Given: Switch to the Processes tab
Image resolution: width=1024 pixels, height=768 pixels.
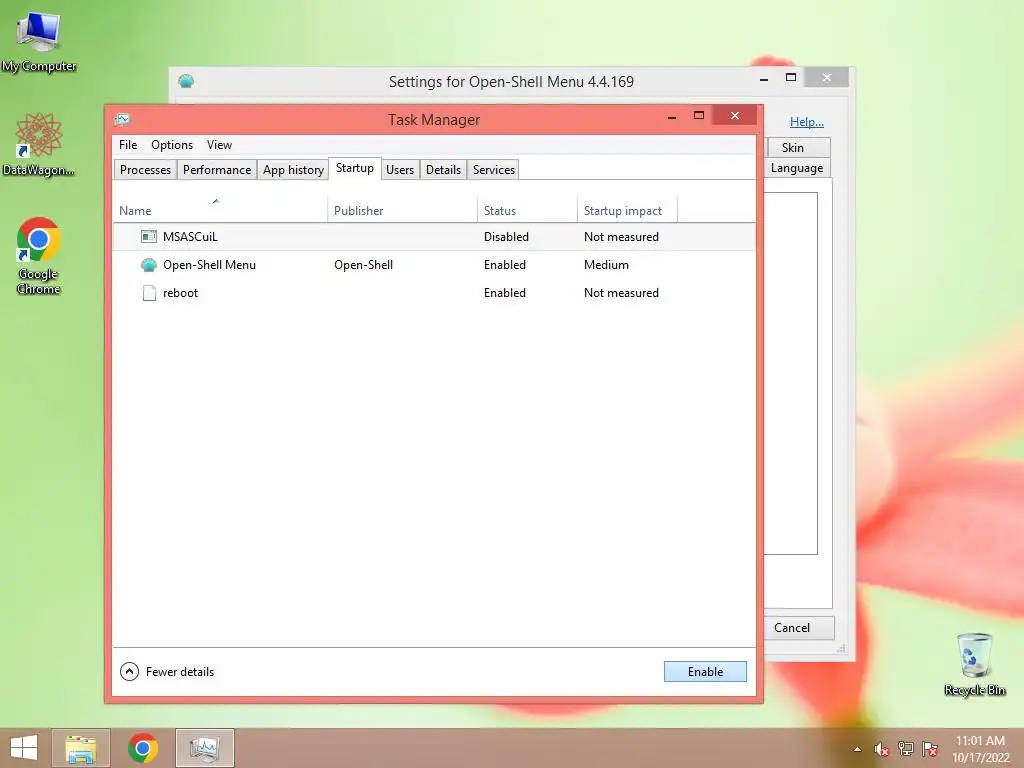Looking at the screenshot, I should coord(145,170).
